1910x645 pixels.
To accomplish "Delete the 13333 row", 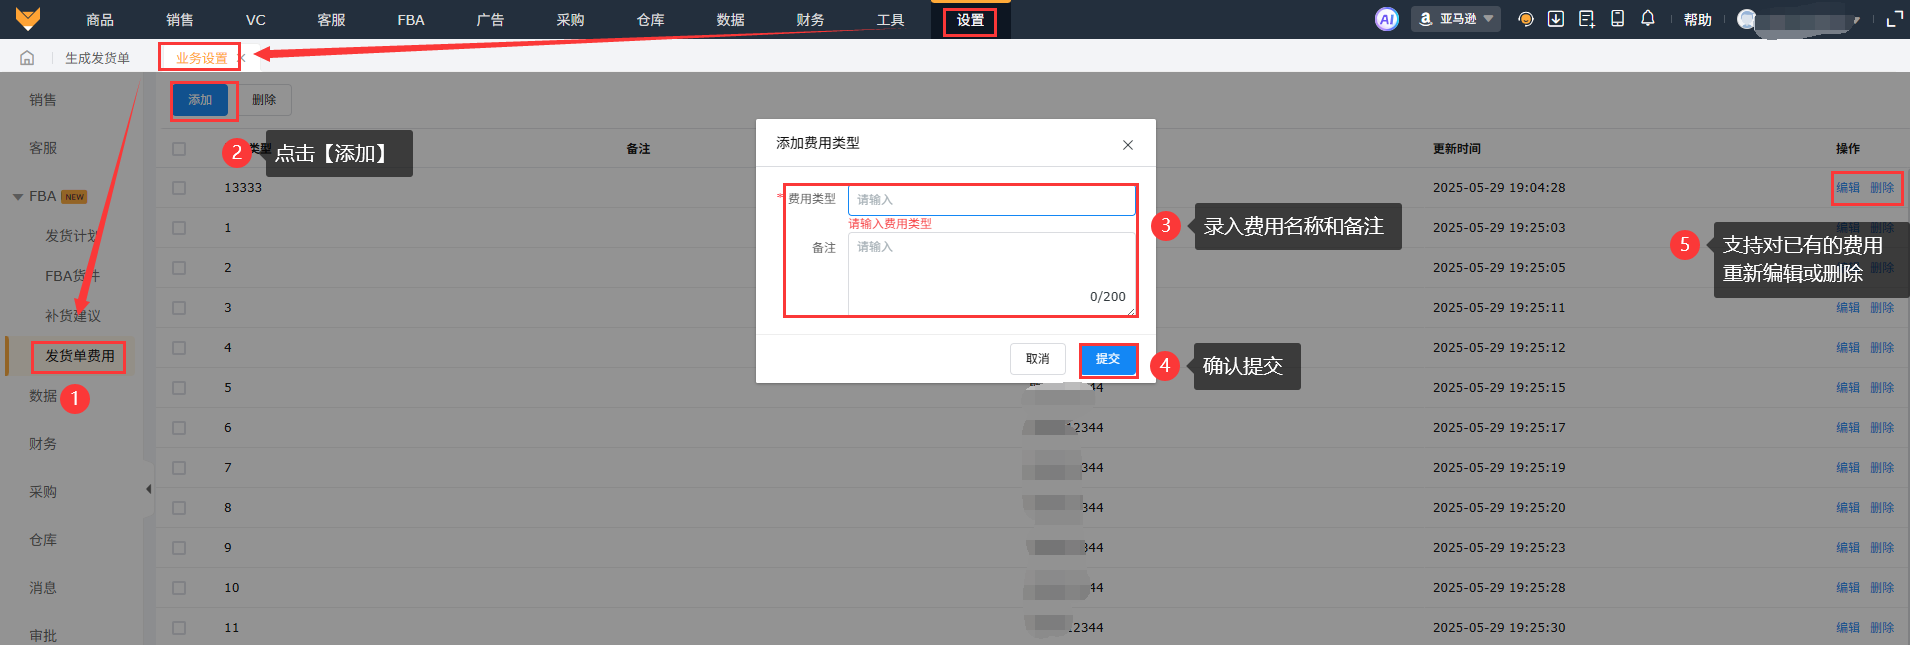I will coord(1882,188).
